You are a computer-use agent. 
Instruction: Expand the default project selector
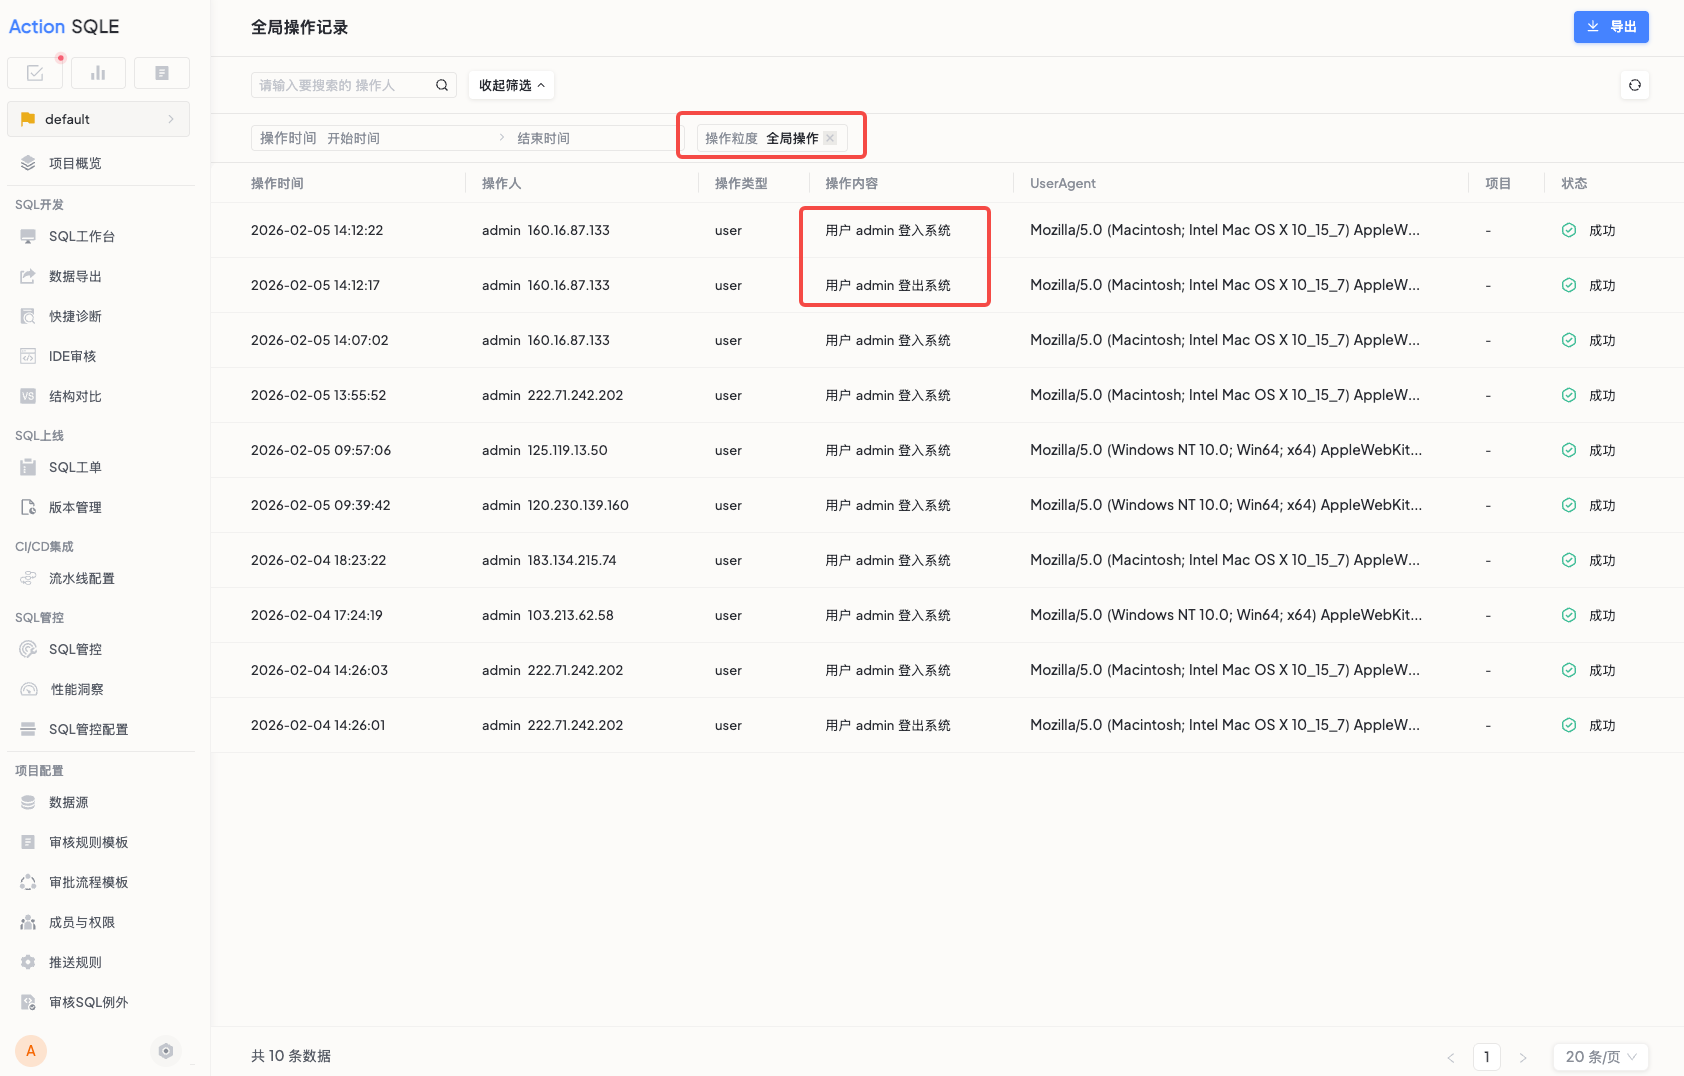tap(98, 119)
